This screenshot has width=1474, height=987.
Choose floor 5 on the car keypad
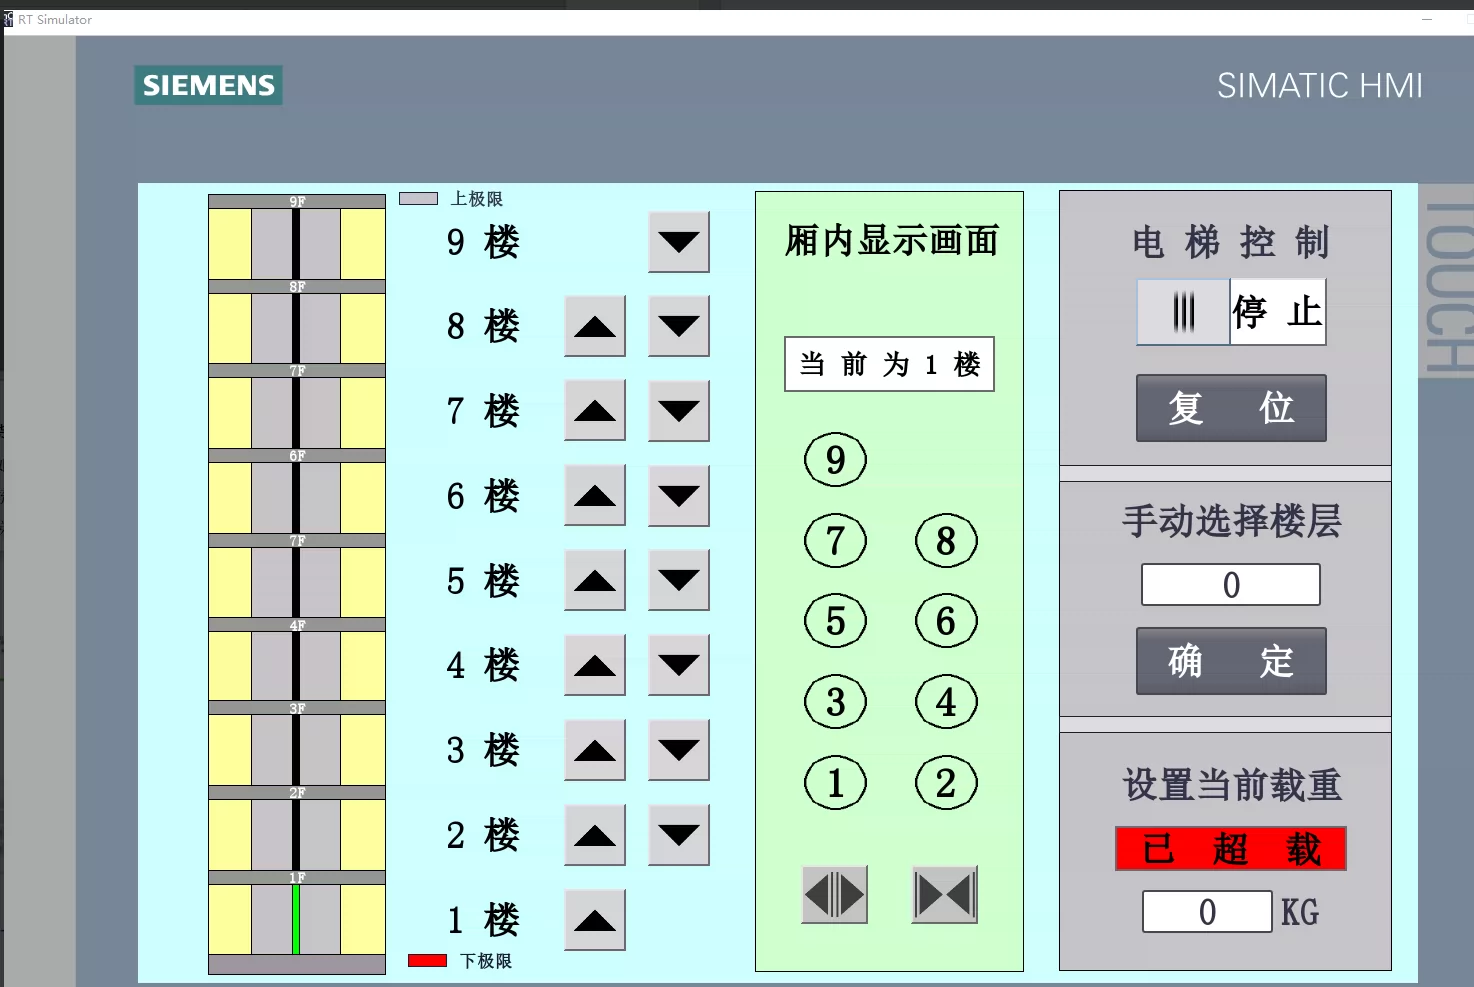tap(836, 621)
